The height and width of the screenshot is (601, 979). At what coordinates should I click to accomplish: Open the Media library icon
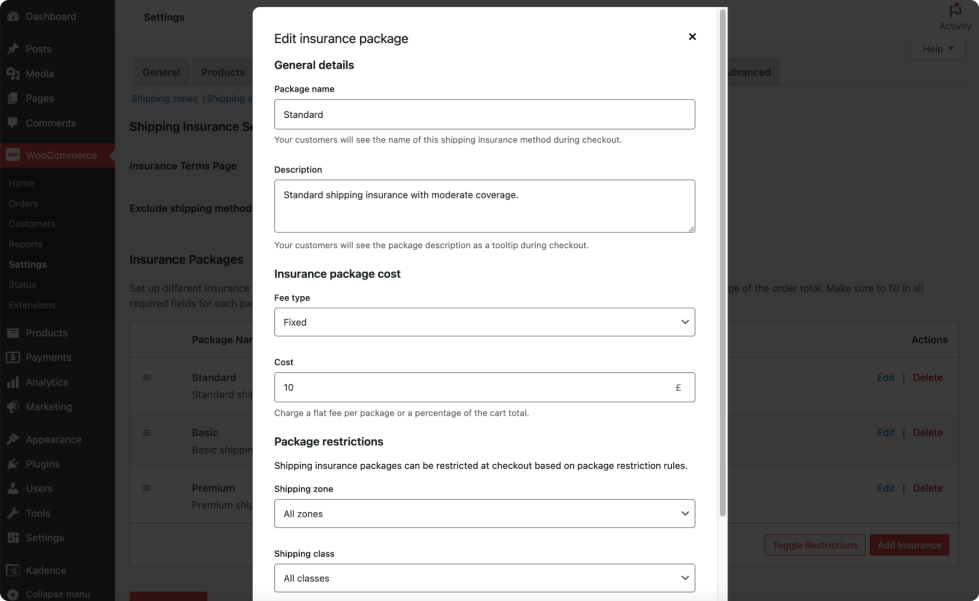13,74
